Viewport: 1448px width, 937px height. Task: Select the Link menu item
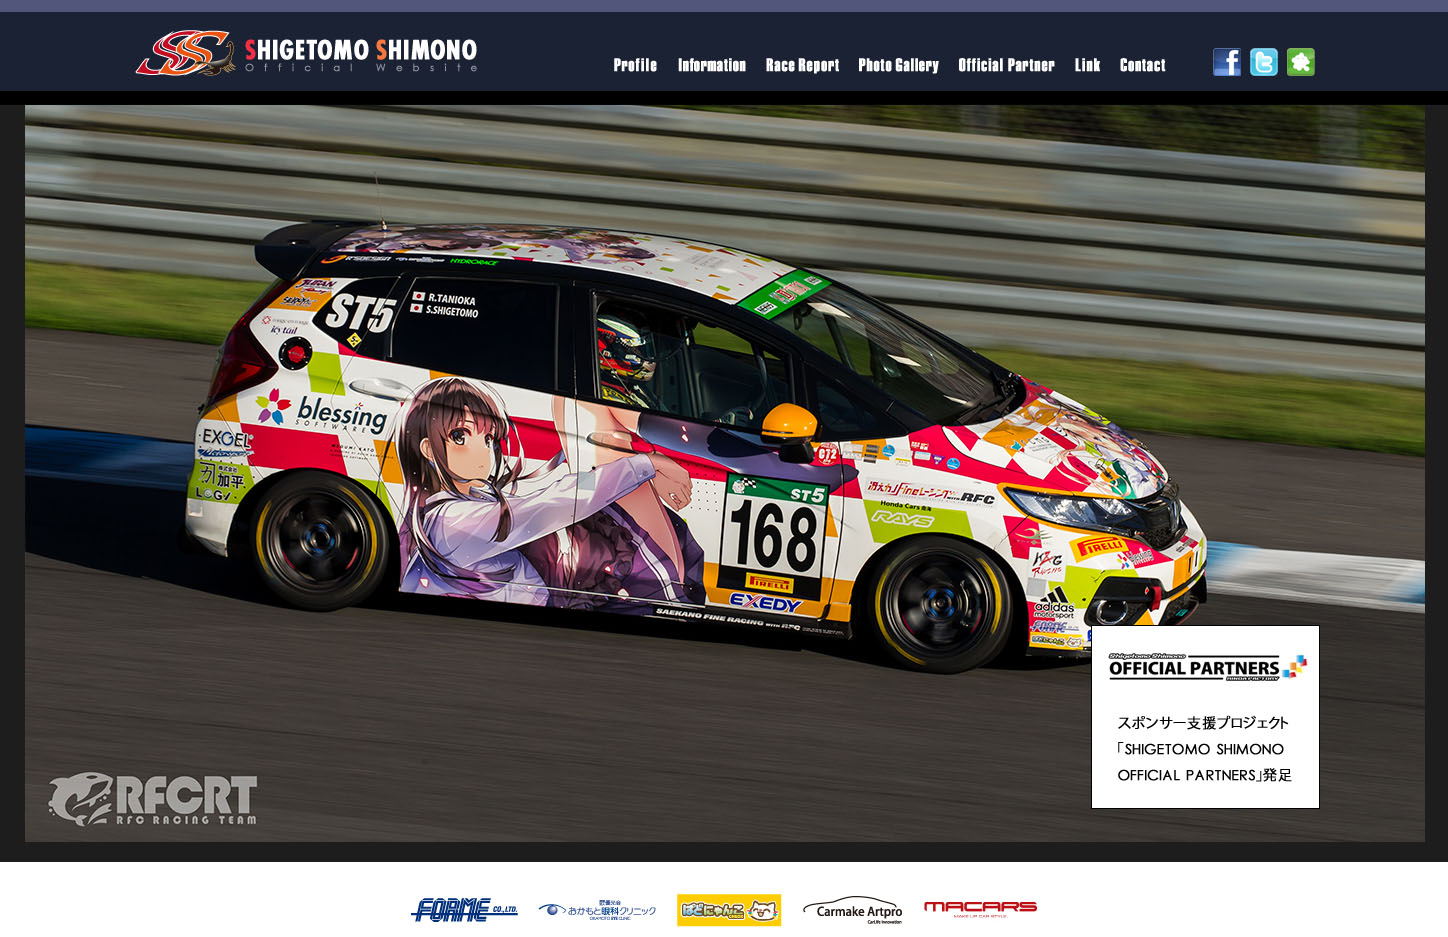(1087, 65)
